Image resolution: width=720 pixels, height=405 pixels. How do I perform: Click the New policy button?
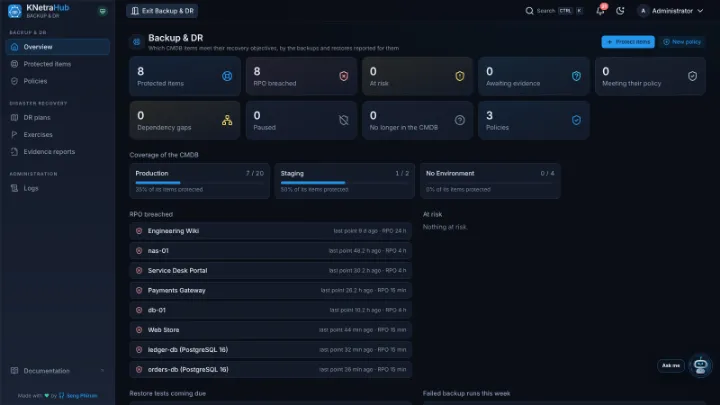pyautogui.click(x=681, y=42)
